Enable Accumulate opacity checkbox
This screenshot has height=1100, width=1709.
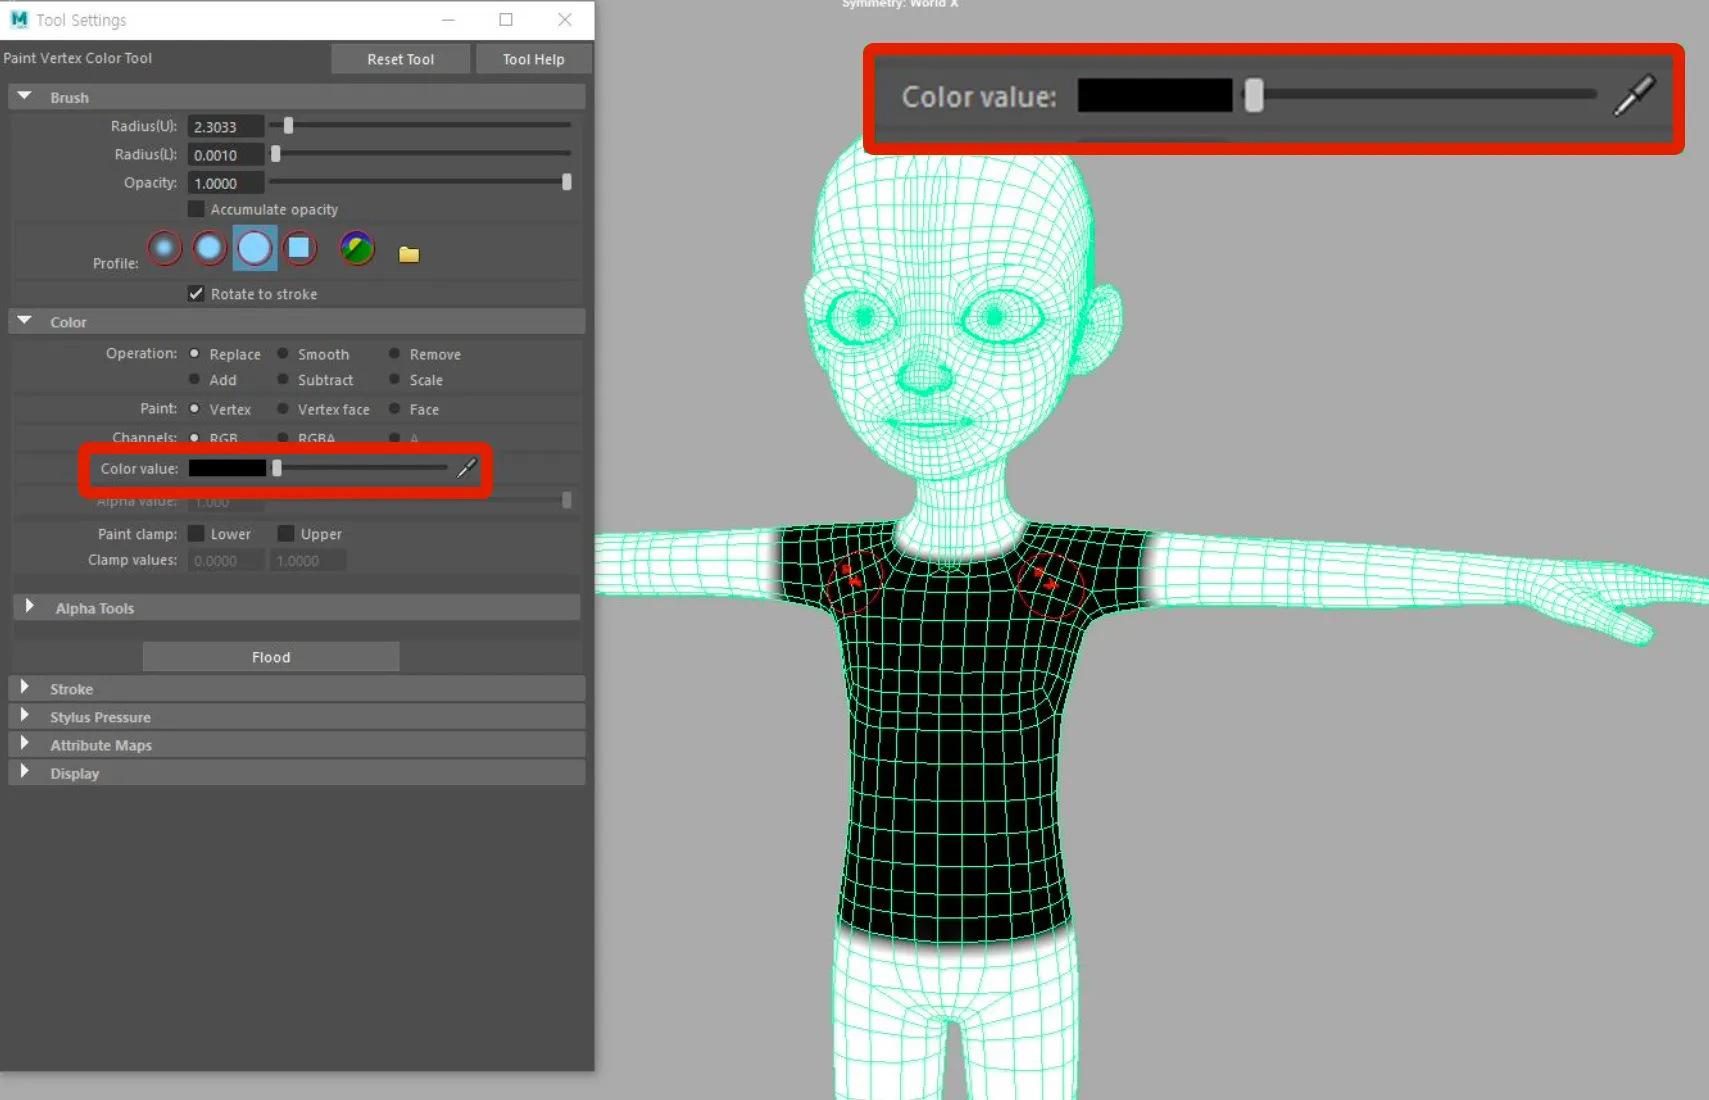click(196, 209)
